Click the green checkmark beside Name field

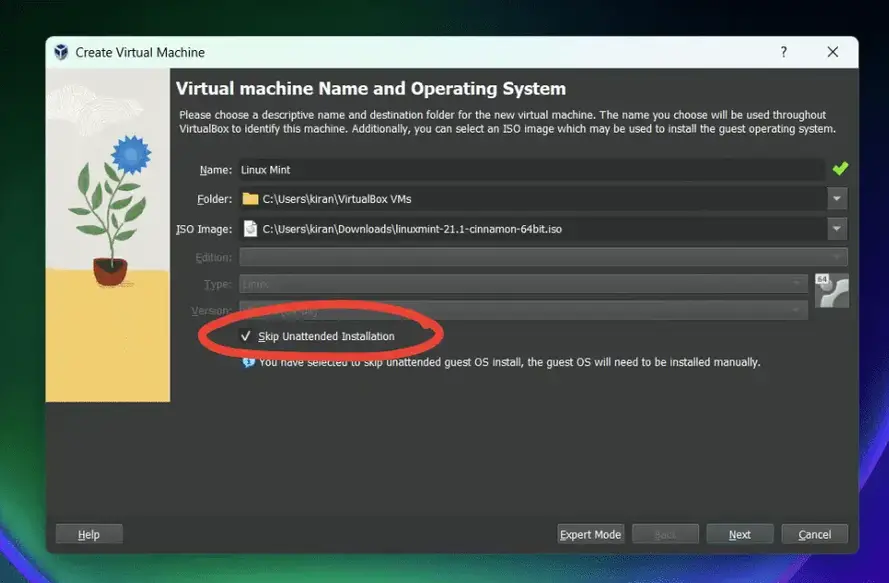[x=840, y=168]
